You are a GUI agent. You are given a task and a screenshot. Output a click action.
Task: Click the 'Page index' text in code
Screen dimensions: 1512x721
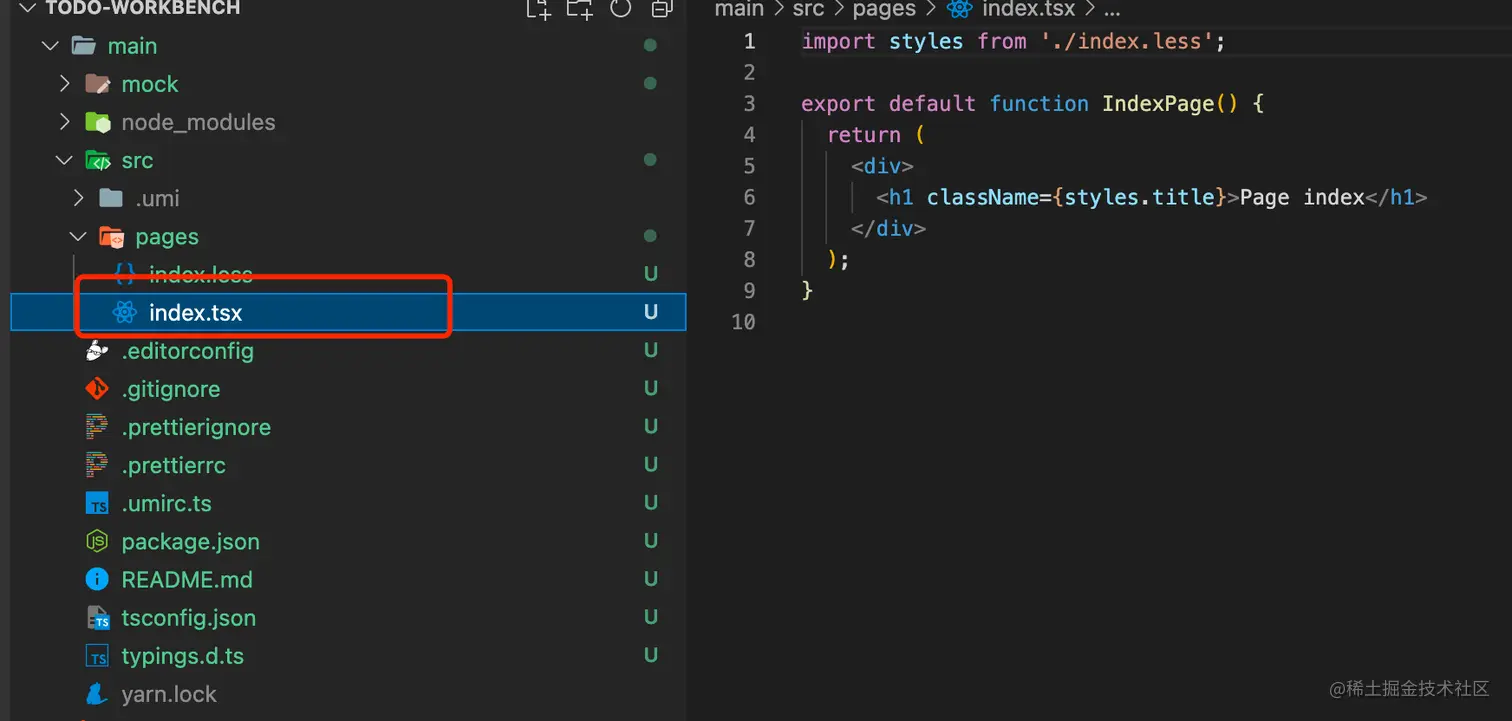[x=1302, y=197]
